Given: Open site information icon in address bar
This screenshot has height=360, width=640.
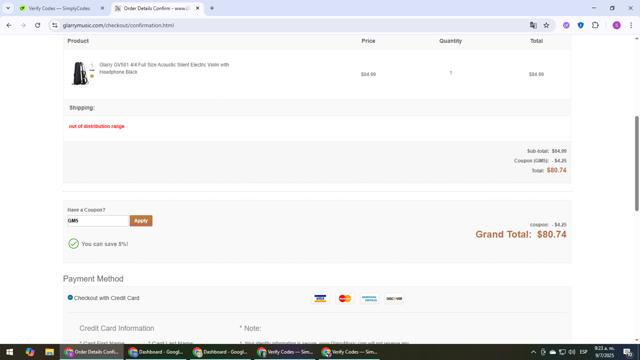Looking at the screenshot, I should point(55,25).
